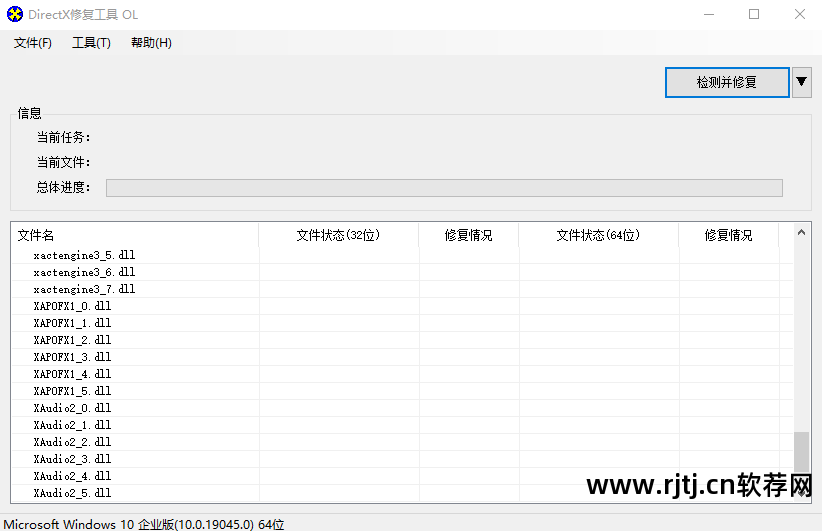Minimize the DirectX修复工具 window
Image resolution: width=822 pixels, height=531 pixels.
click(x=709, y=15)
